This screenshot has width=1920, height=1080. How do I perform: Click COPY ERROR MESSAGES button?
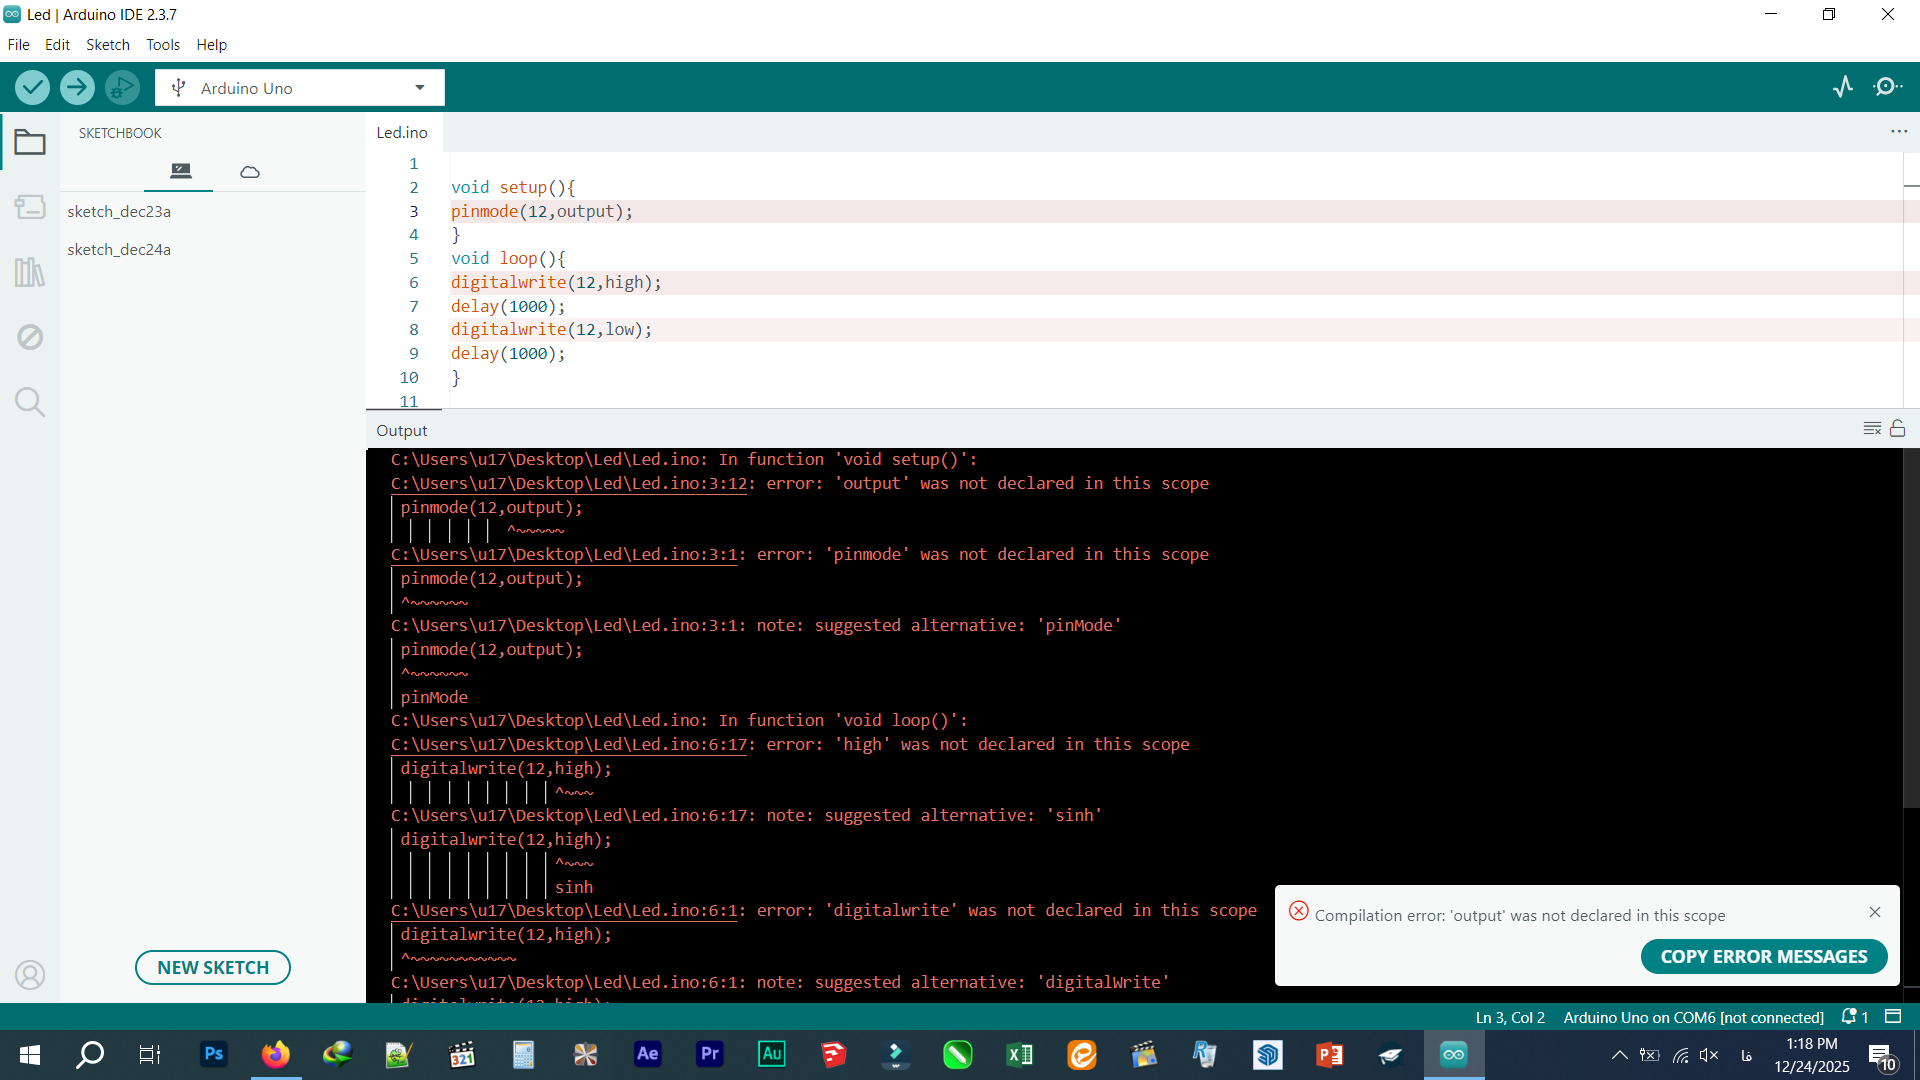pos(1763,956)
